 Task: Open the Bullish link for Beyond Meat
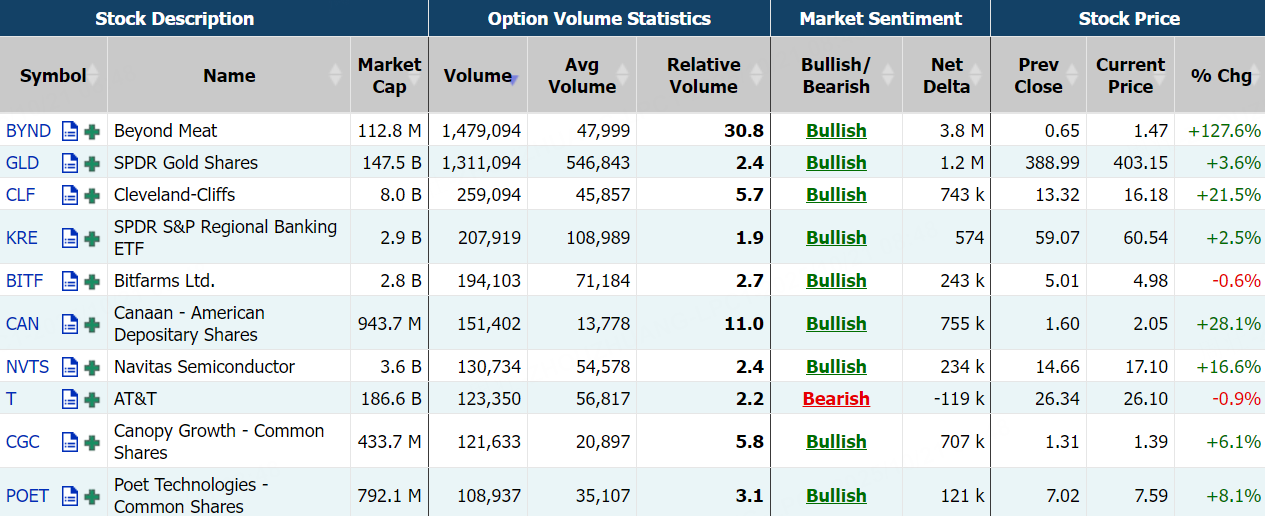click(x=836, y=131)
